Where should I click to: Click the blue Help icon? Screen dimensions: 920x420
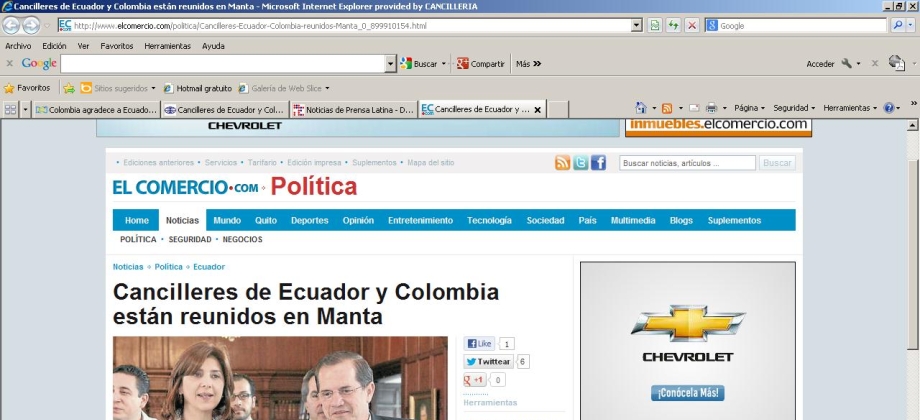coord(889,108)
